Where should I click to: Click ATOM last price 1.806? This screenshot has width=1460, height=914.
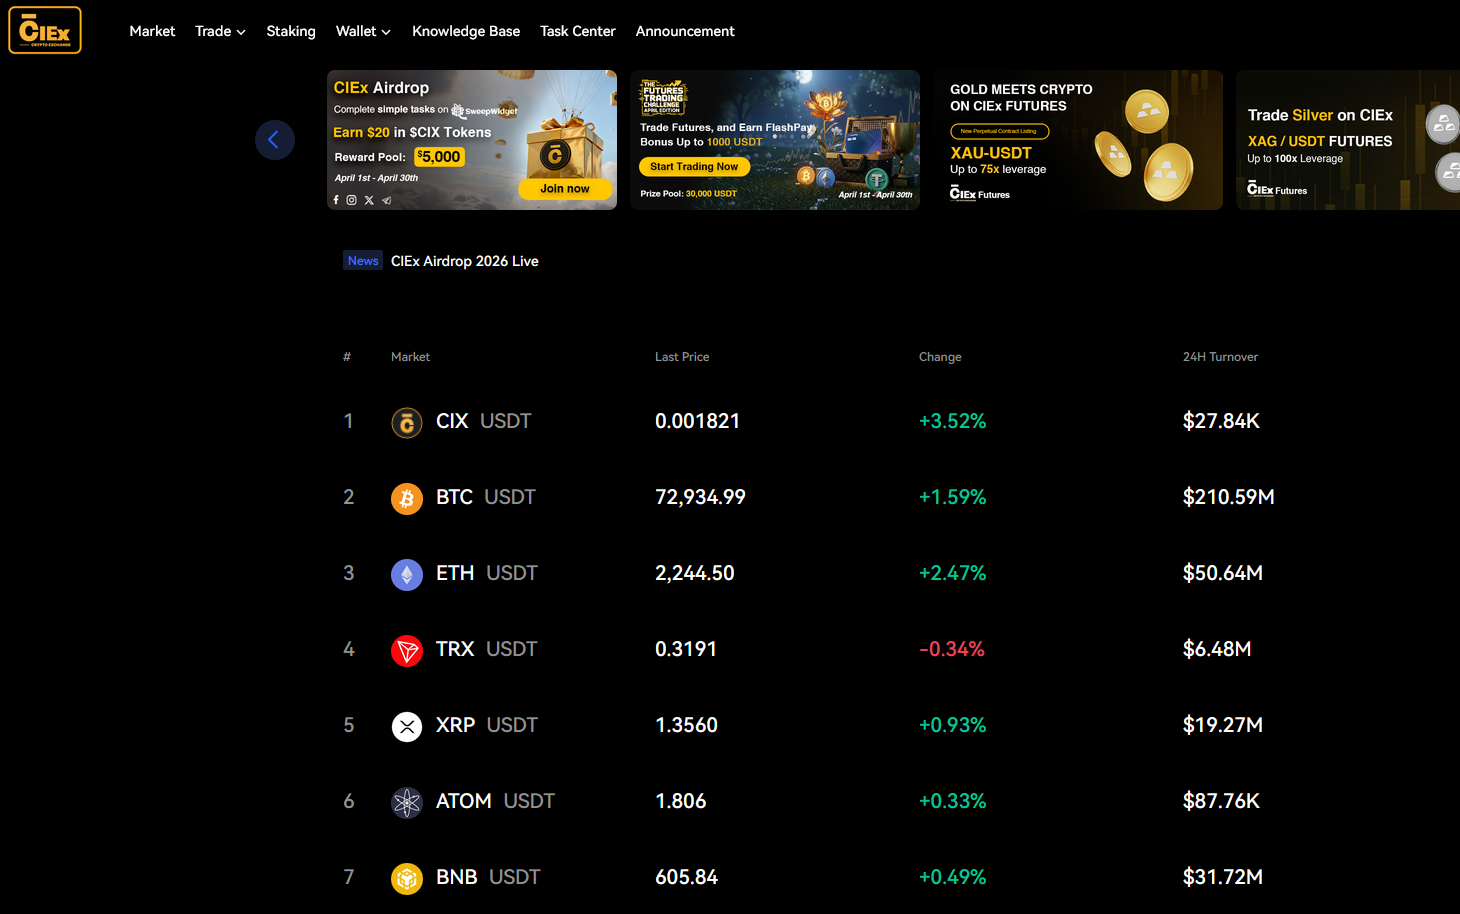(680, 801)
